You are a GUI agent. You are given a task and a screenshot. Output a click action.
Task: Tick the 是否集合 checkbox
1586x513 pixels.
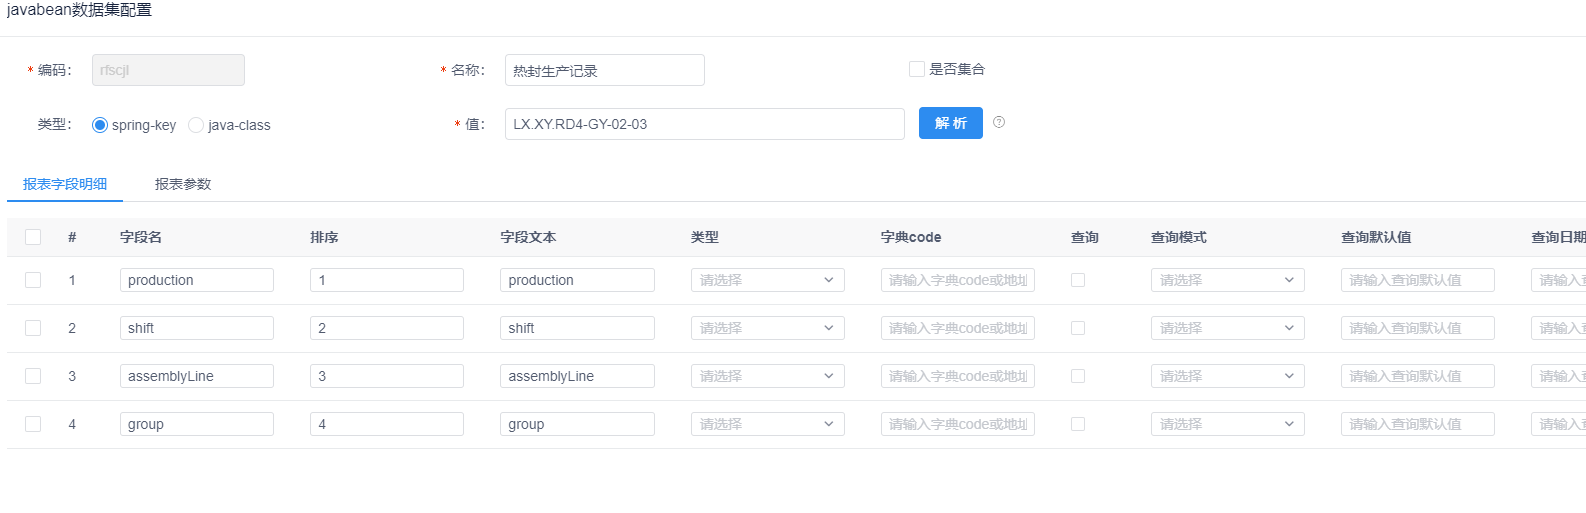(916, 69)
